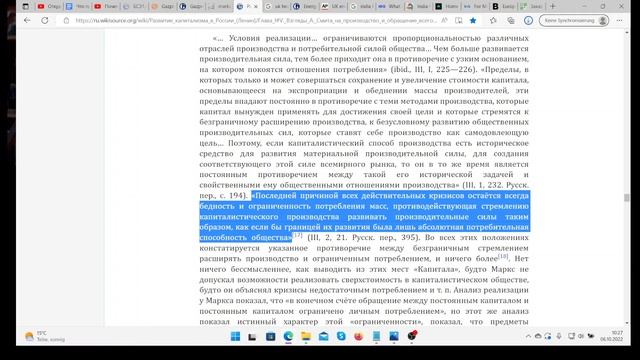The height and width of the screenshot is (360, 640).
Task: Click the highlighted text "Последней причиной всех действительных кризисов"
Action: [x=357, y=196]
